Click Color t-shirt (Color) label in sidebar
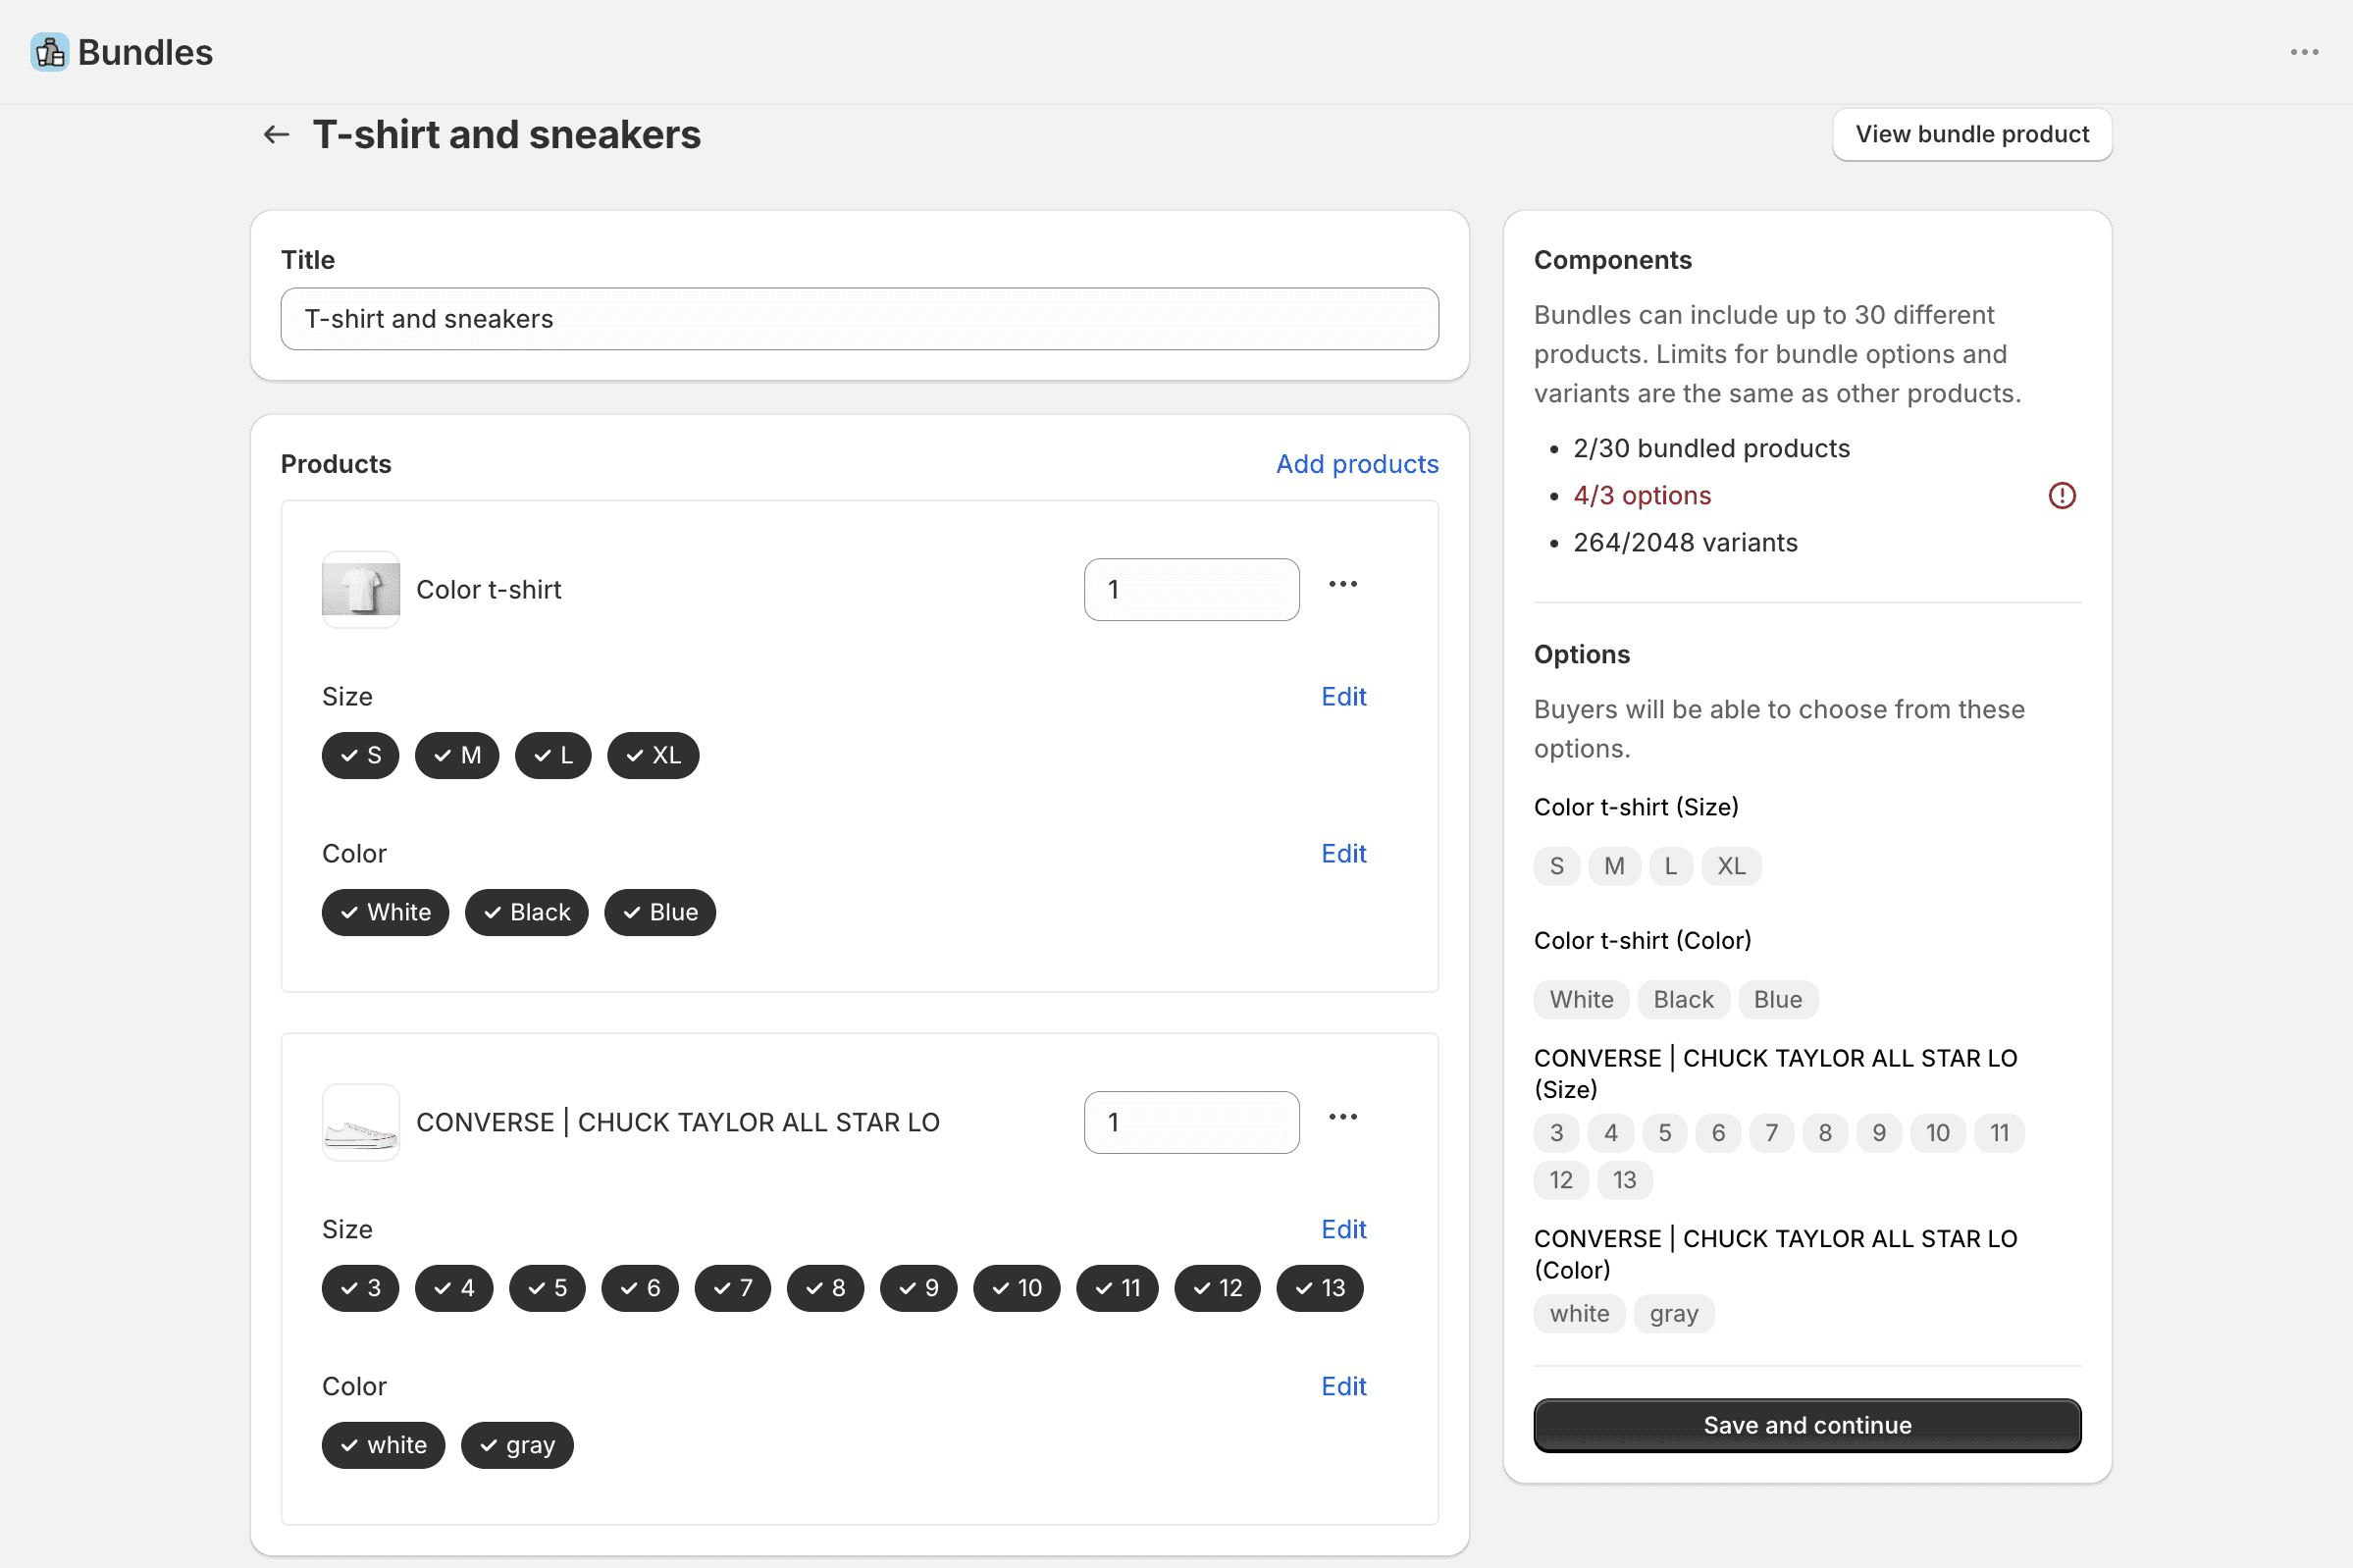The height and width of the screenshot is (1568, 2353). tap(1641, 941)
